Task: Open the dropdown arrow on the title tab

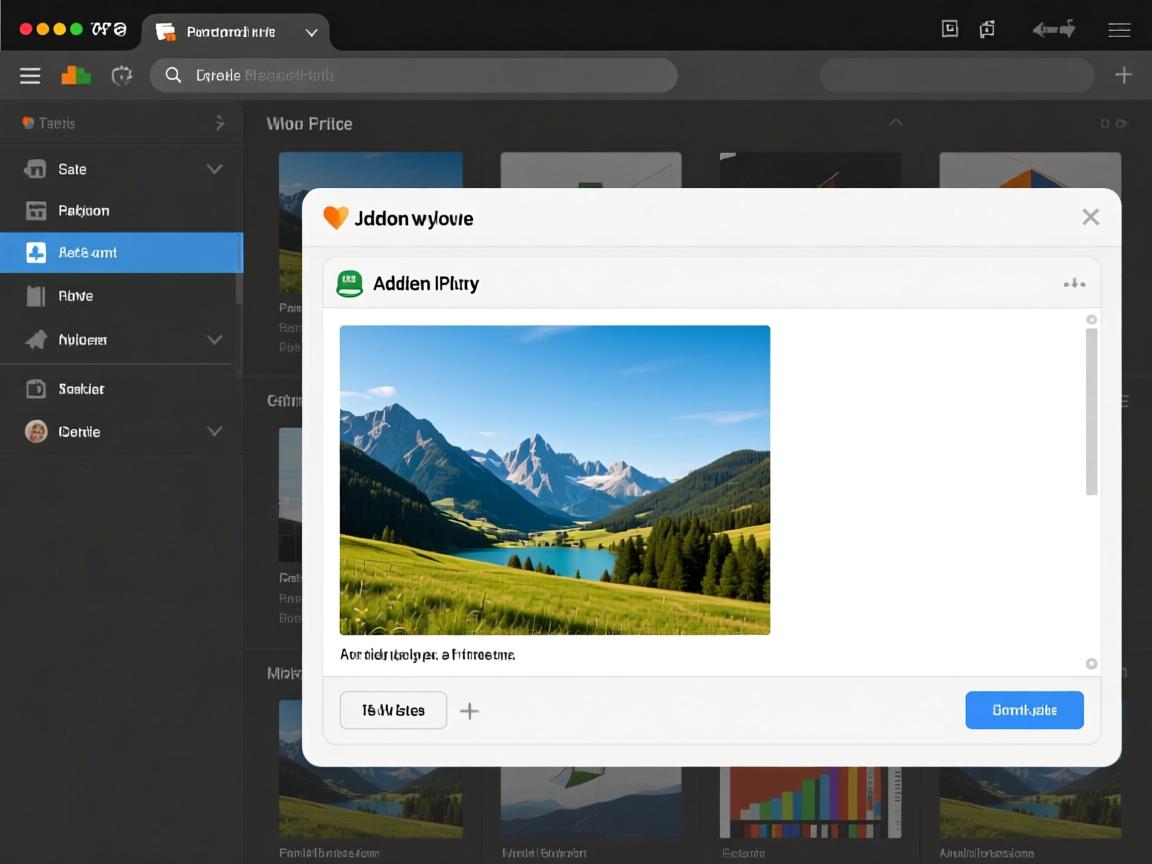Action: pos(311,33)
